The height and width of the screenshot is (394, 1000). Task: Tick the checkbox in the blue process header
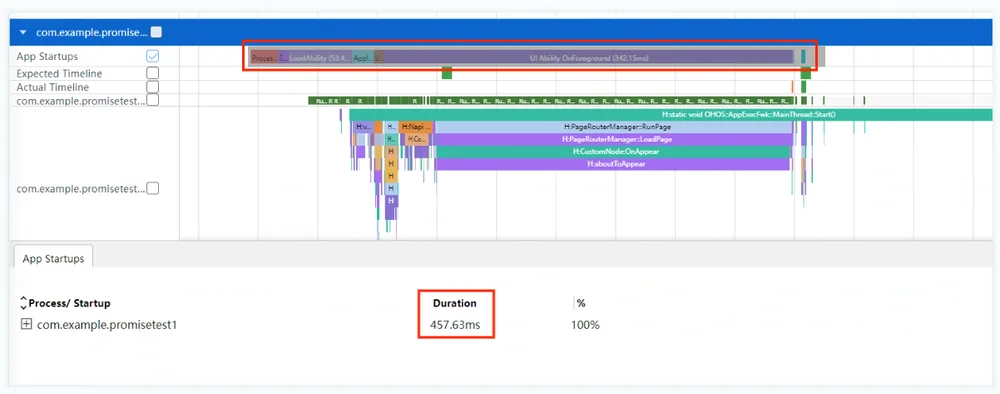156,32
